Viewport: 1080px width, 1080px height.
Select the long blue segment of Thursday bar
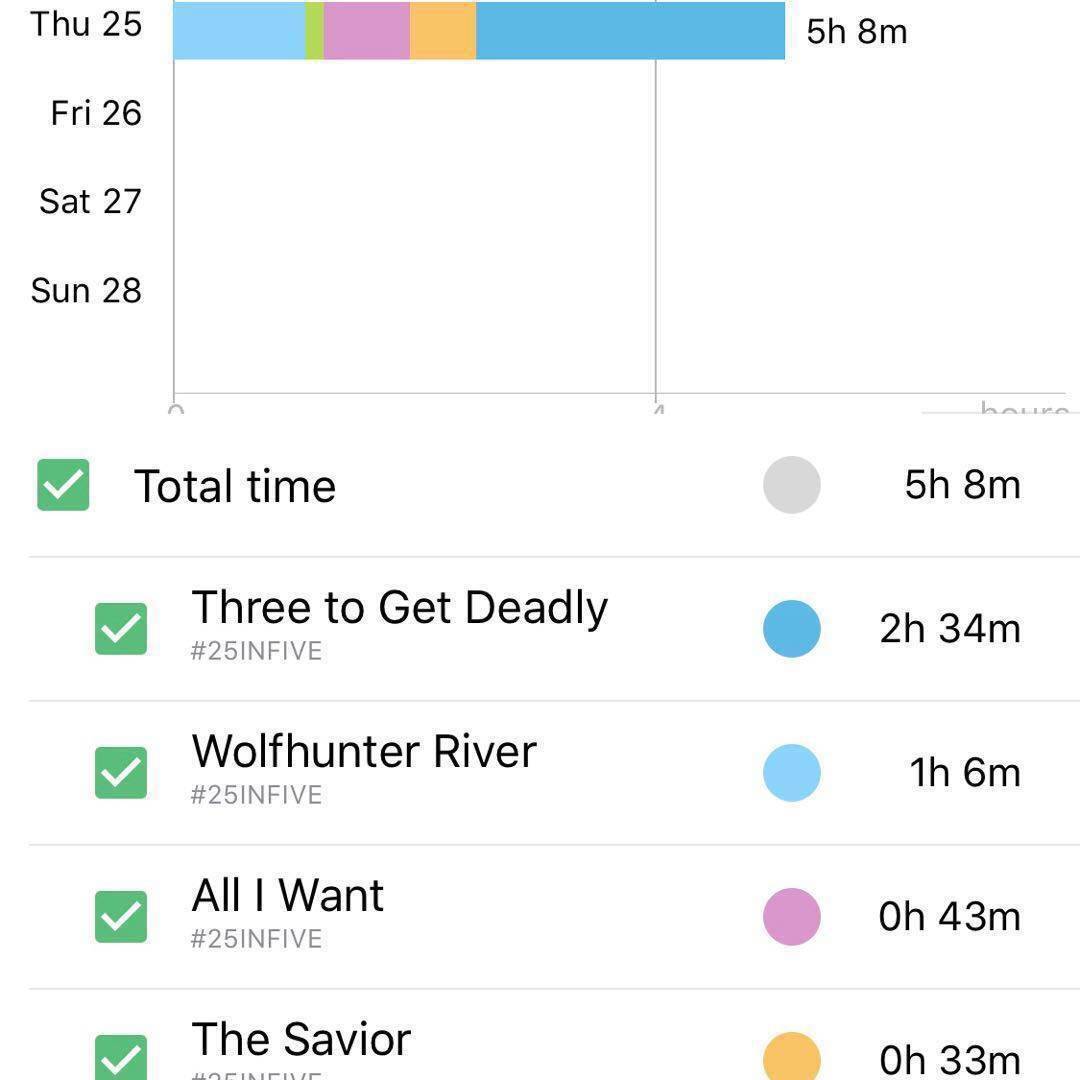[630, 30]
